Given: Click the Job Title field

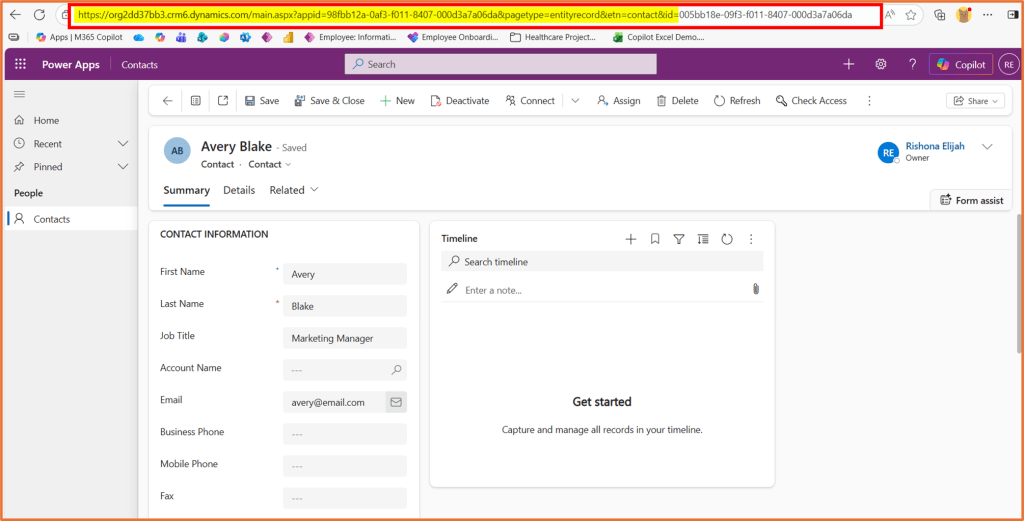Looking at the screenshot, I should tap(345, 338).
